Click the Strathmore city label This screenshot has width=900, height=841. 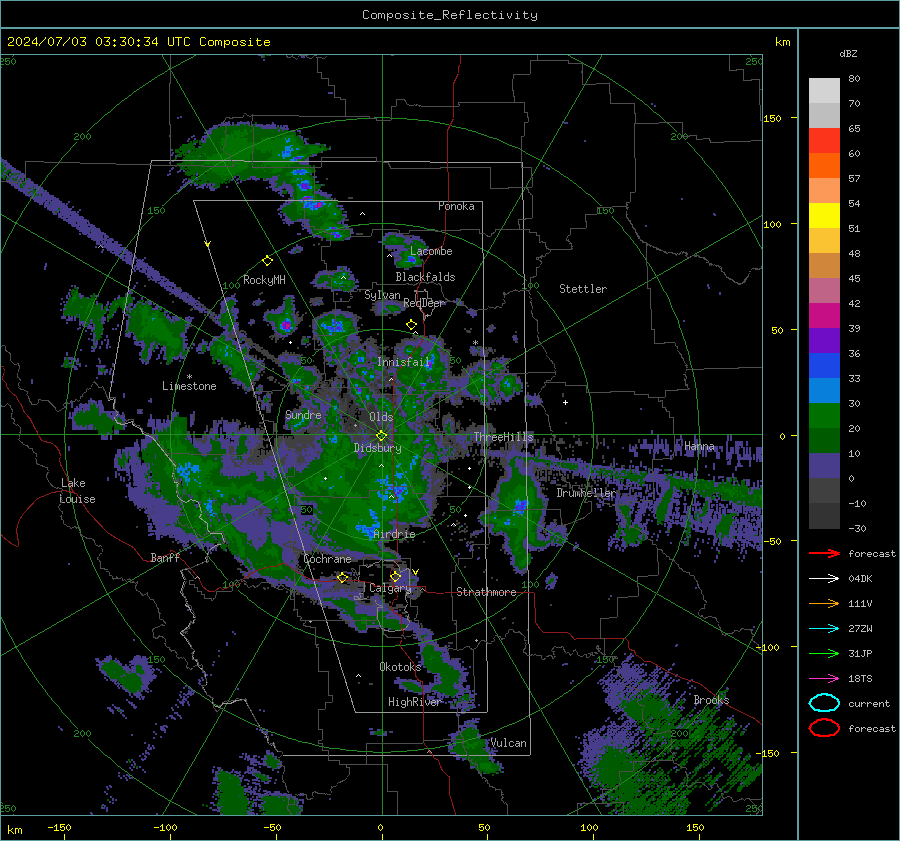click(x=486, y=592)
